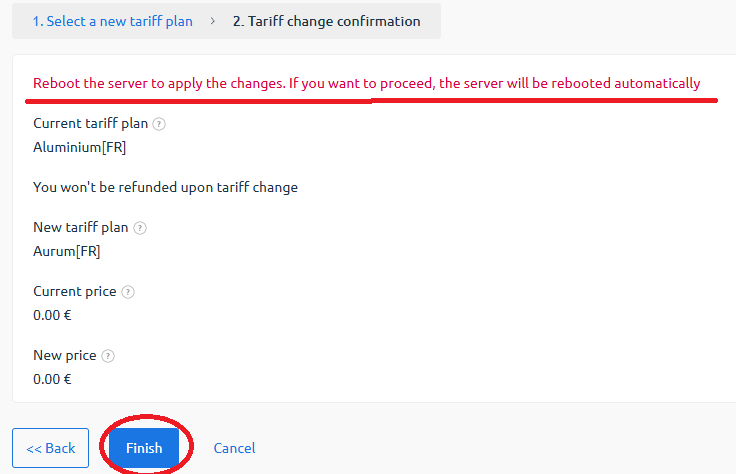Click the 0.00 € value for New price
Screen dimensions: 736x474
[52, 379]
